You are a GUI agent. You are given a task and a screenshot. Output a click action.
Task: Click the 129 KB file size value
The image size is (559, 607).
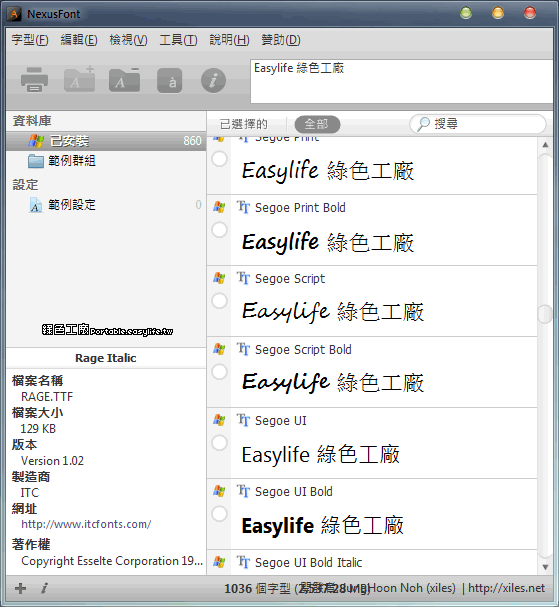pyautogui.click(x=38, y=429)
